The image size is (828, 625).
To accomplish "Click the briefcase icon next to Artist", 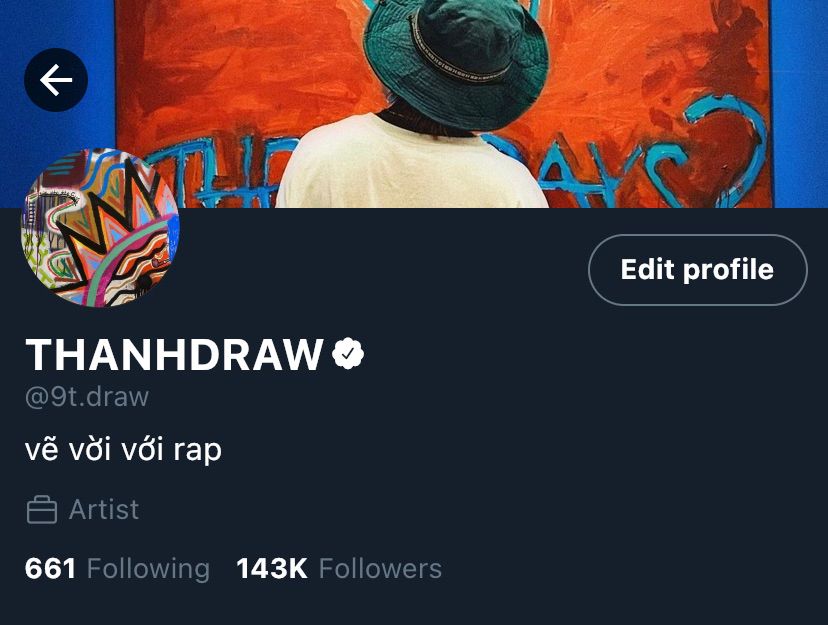I will (42, 510).
